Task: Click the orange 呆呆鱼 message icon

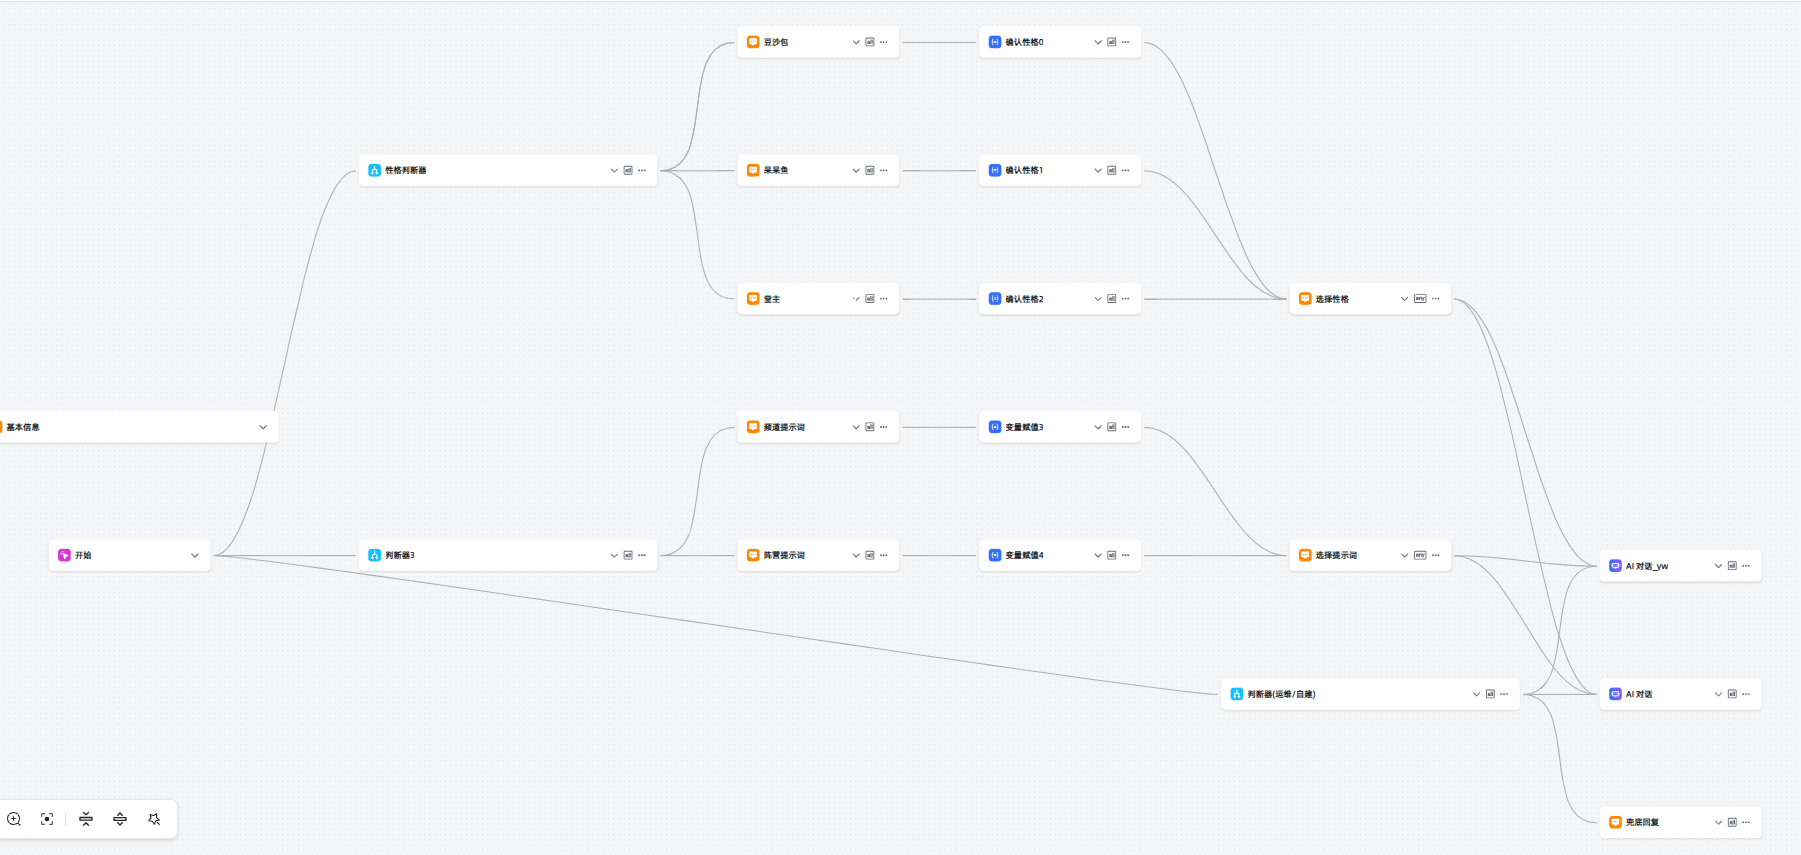Action: point(753,170)
